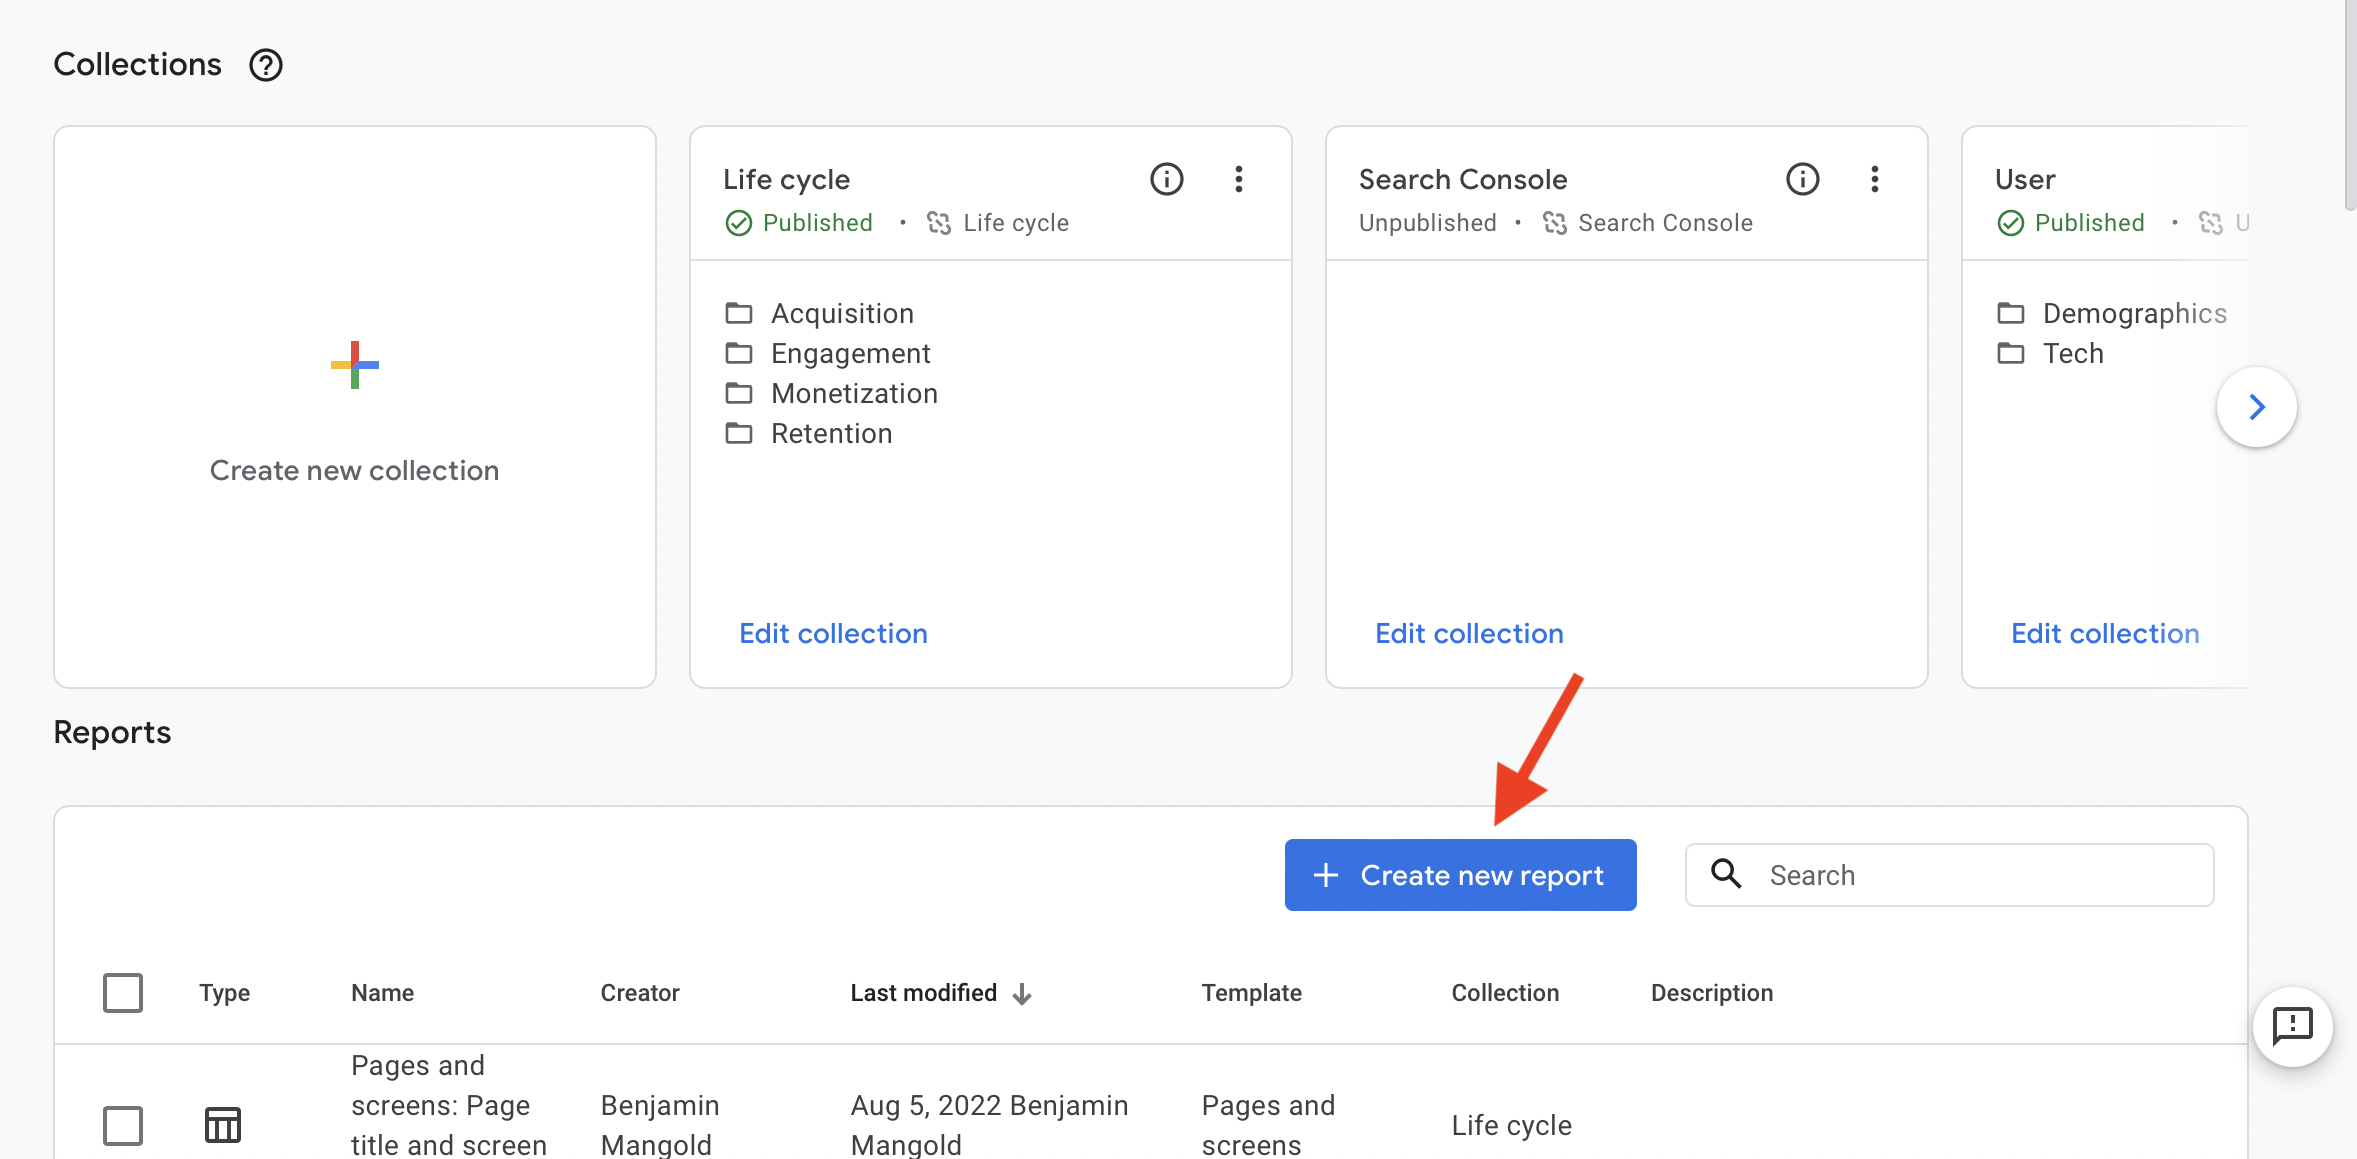Image resolution: width=2357 pixels, height=1159 pixels.
Task: Check the Pages and screens report checkbox
Action: click(x=122, y=1124)
